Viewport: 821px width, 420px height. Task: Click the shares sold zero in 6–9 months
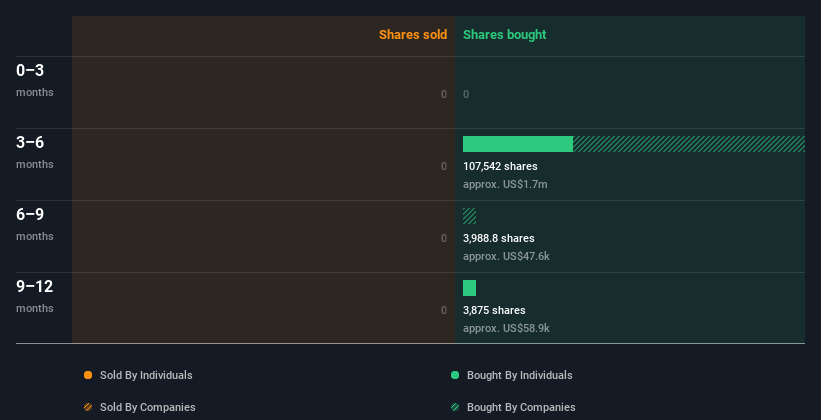coord(444,238)
